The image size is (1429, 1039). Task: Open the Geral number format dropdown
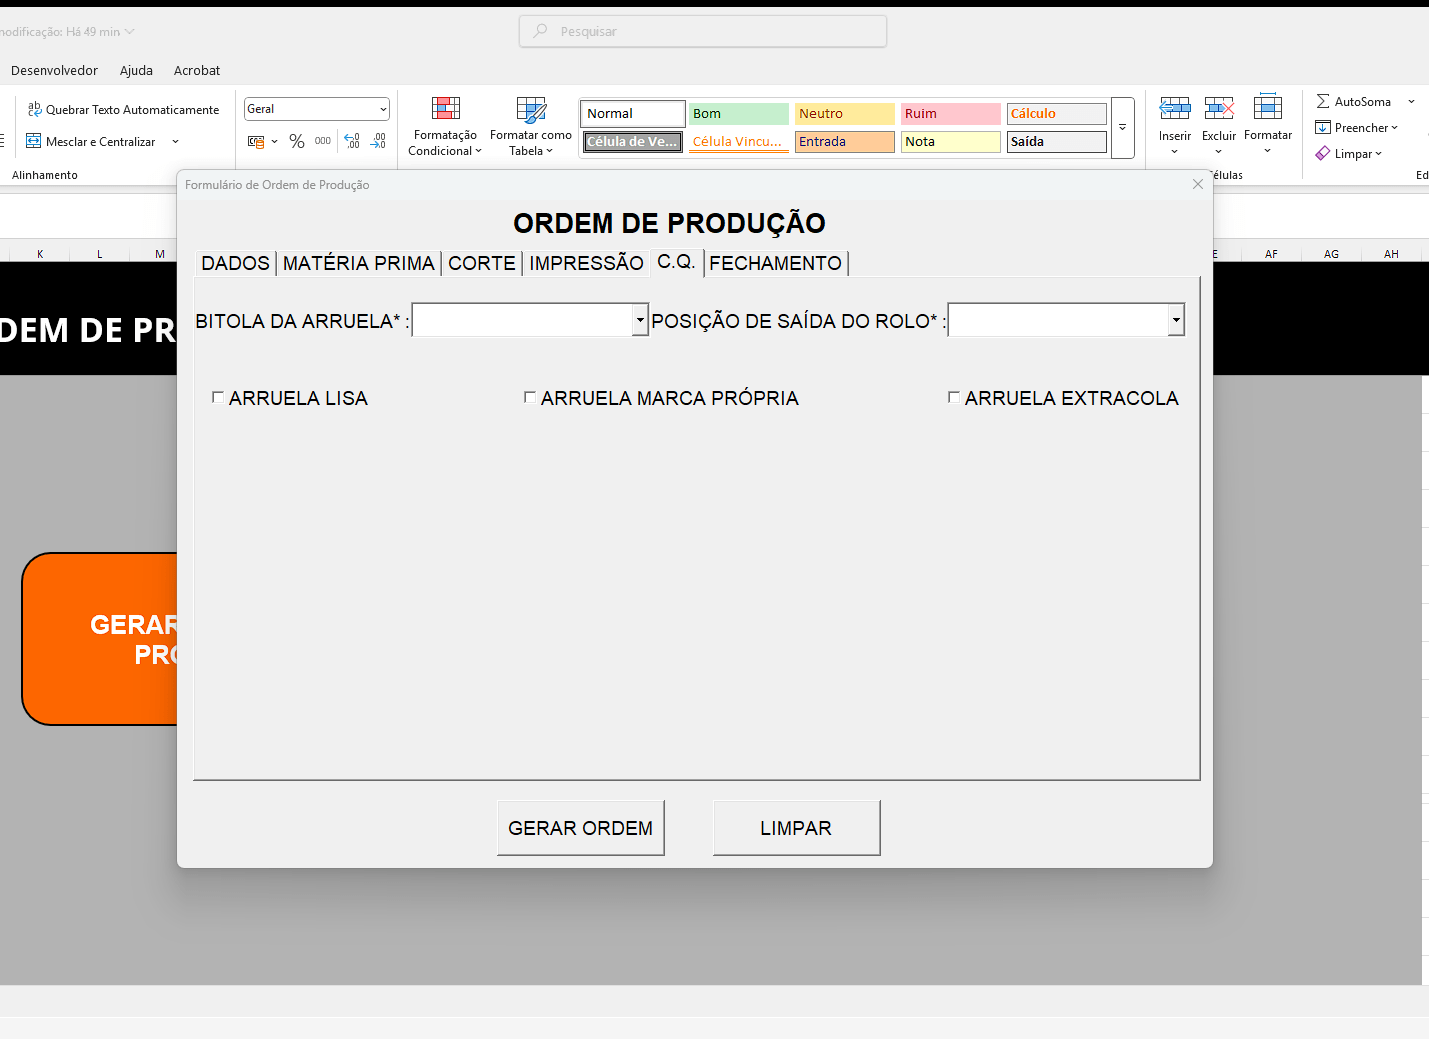pos(383,109)
